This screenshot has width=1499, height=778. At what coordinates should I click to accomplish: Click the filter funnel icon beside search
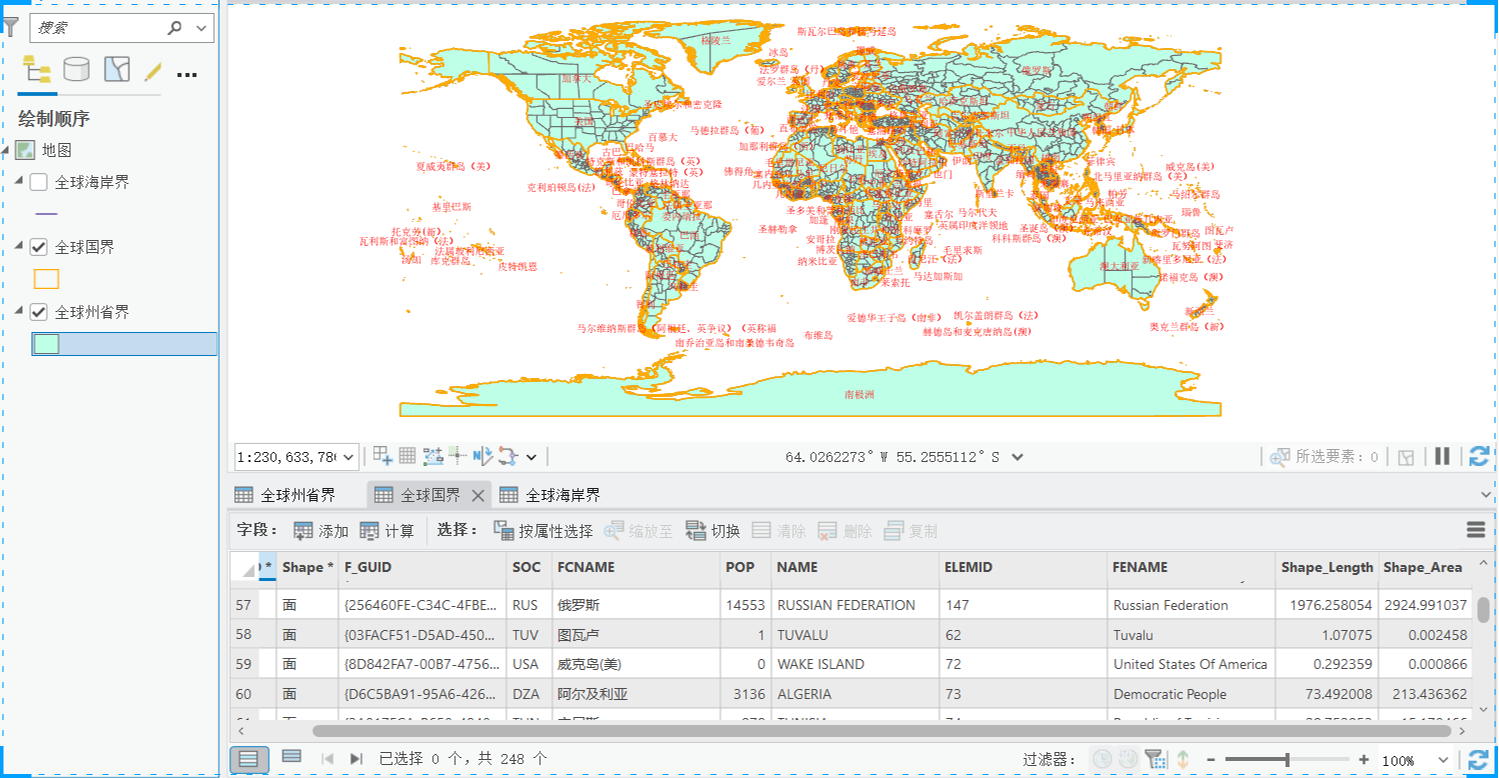point(10,27)
